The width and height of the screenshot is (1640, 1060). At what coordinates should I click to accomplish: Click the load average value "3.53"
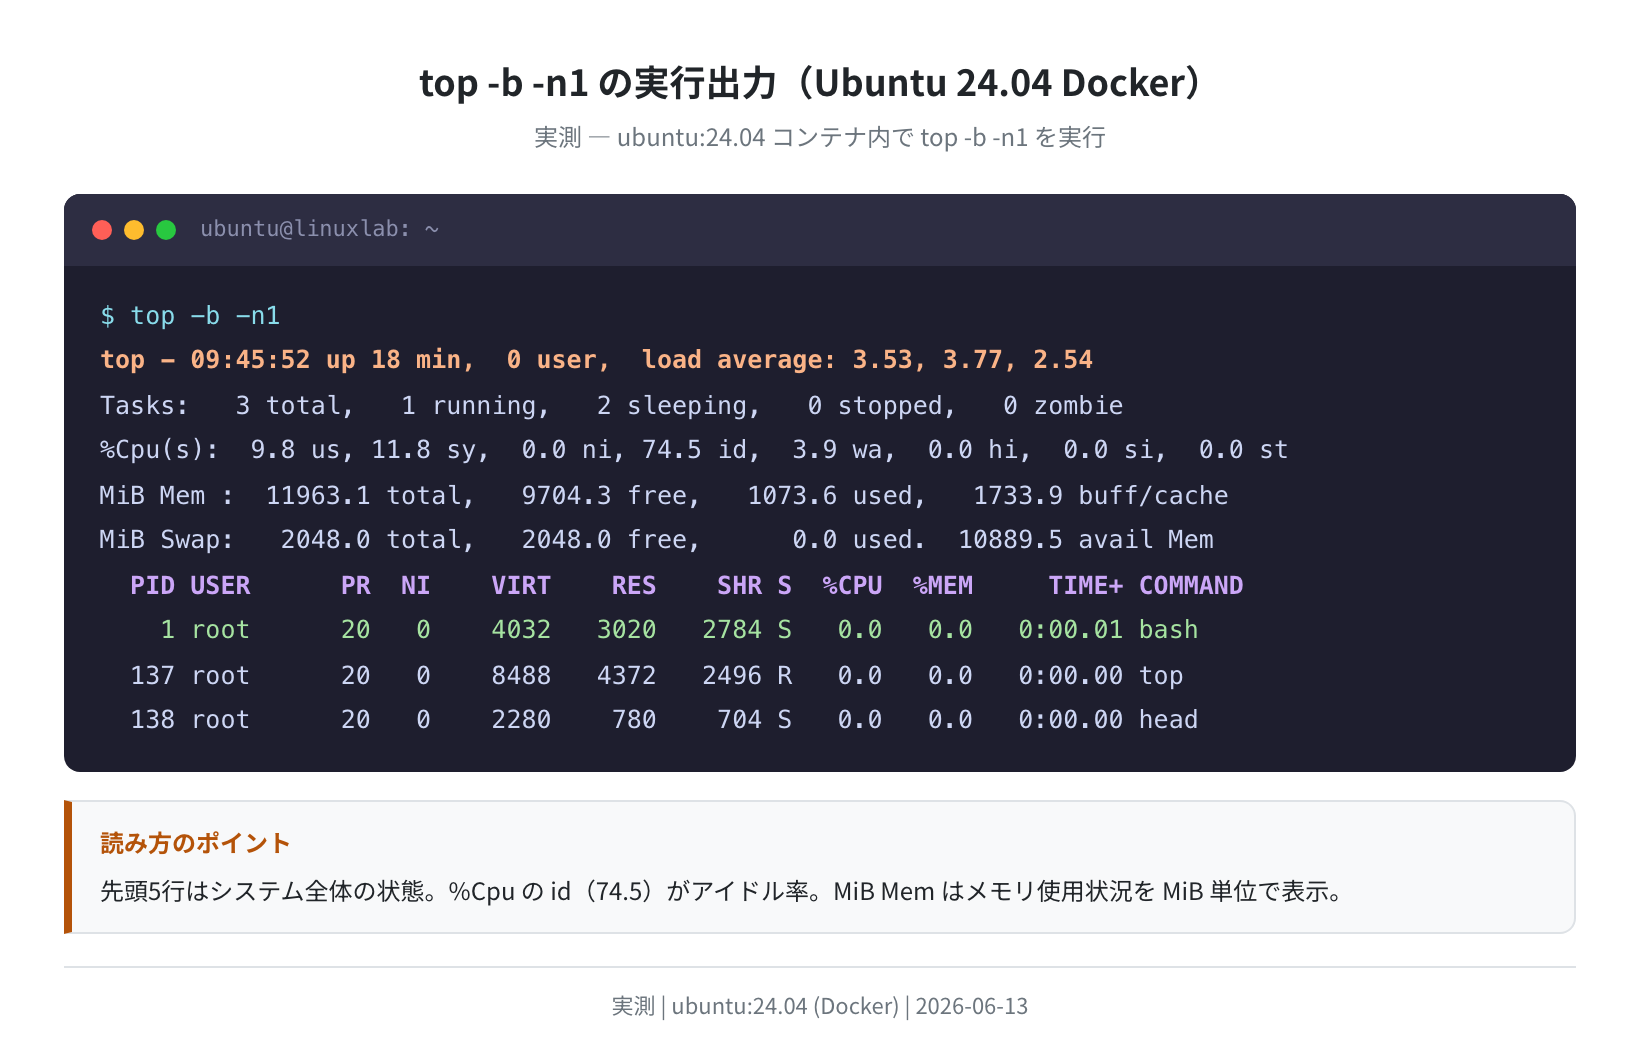click(x=882, y=360)
